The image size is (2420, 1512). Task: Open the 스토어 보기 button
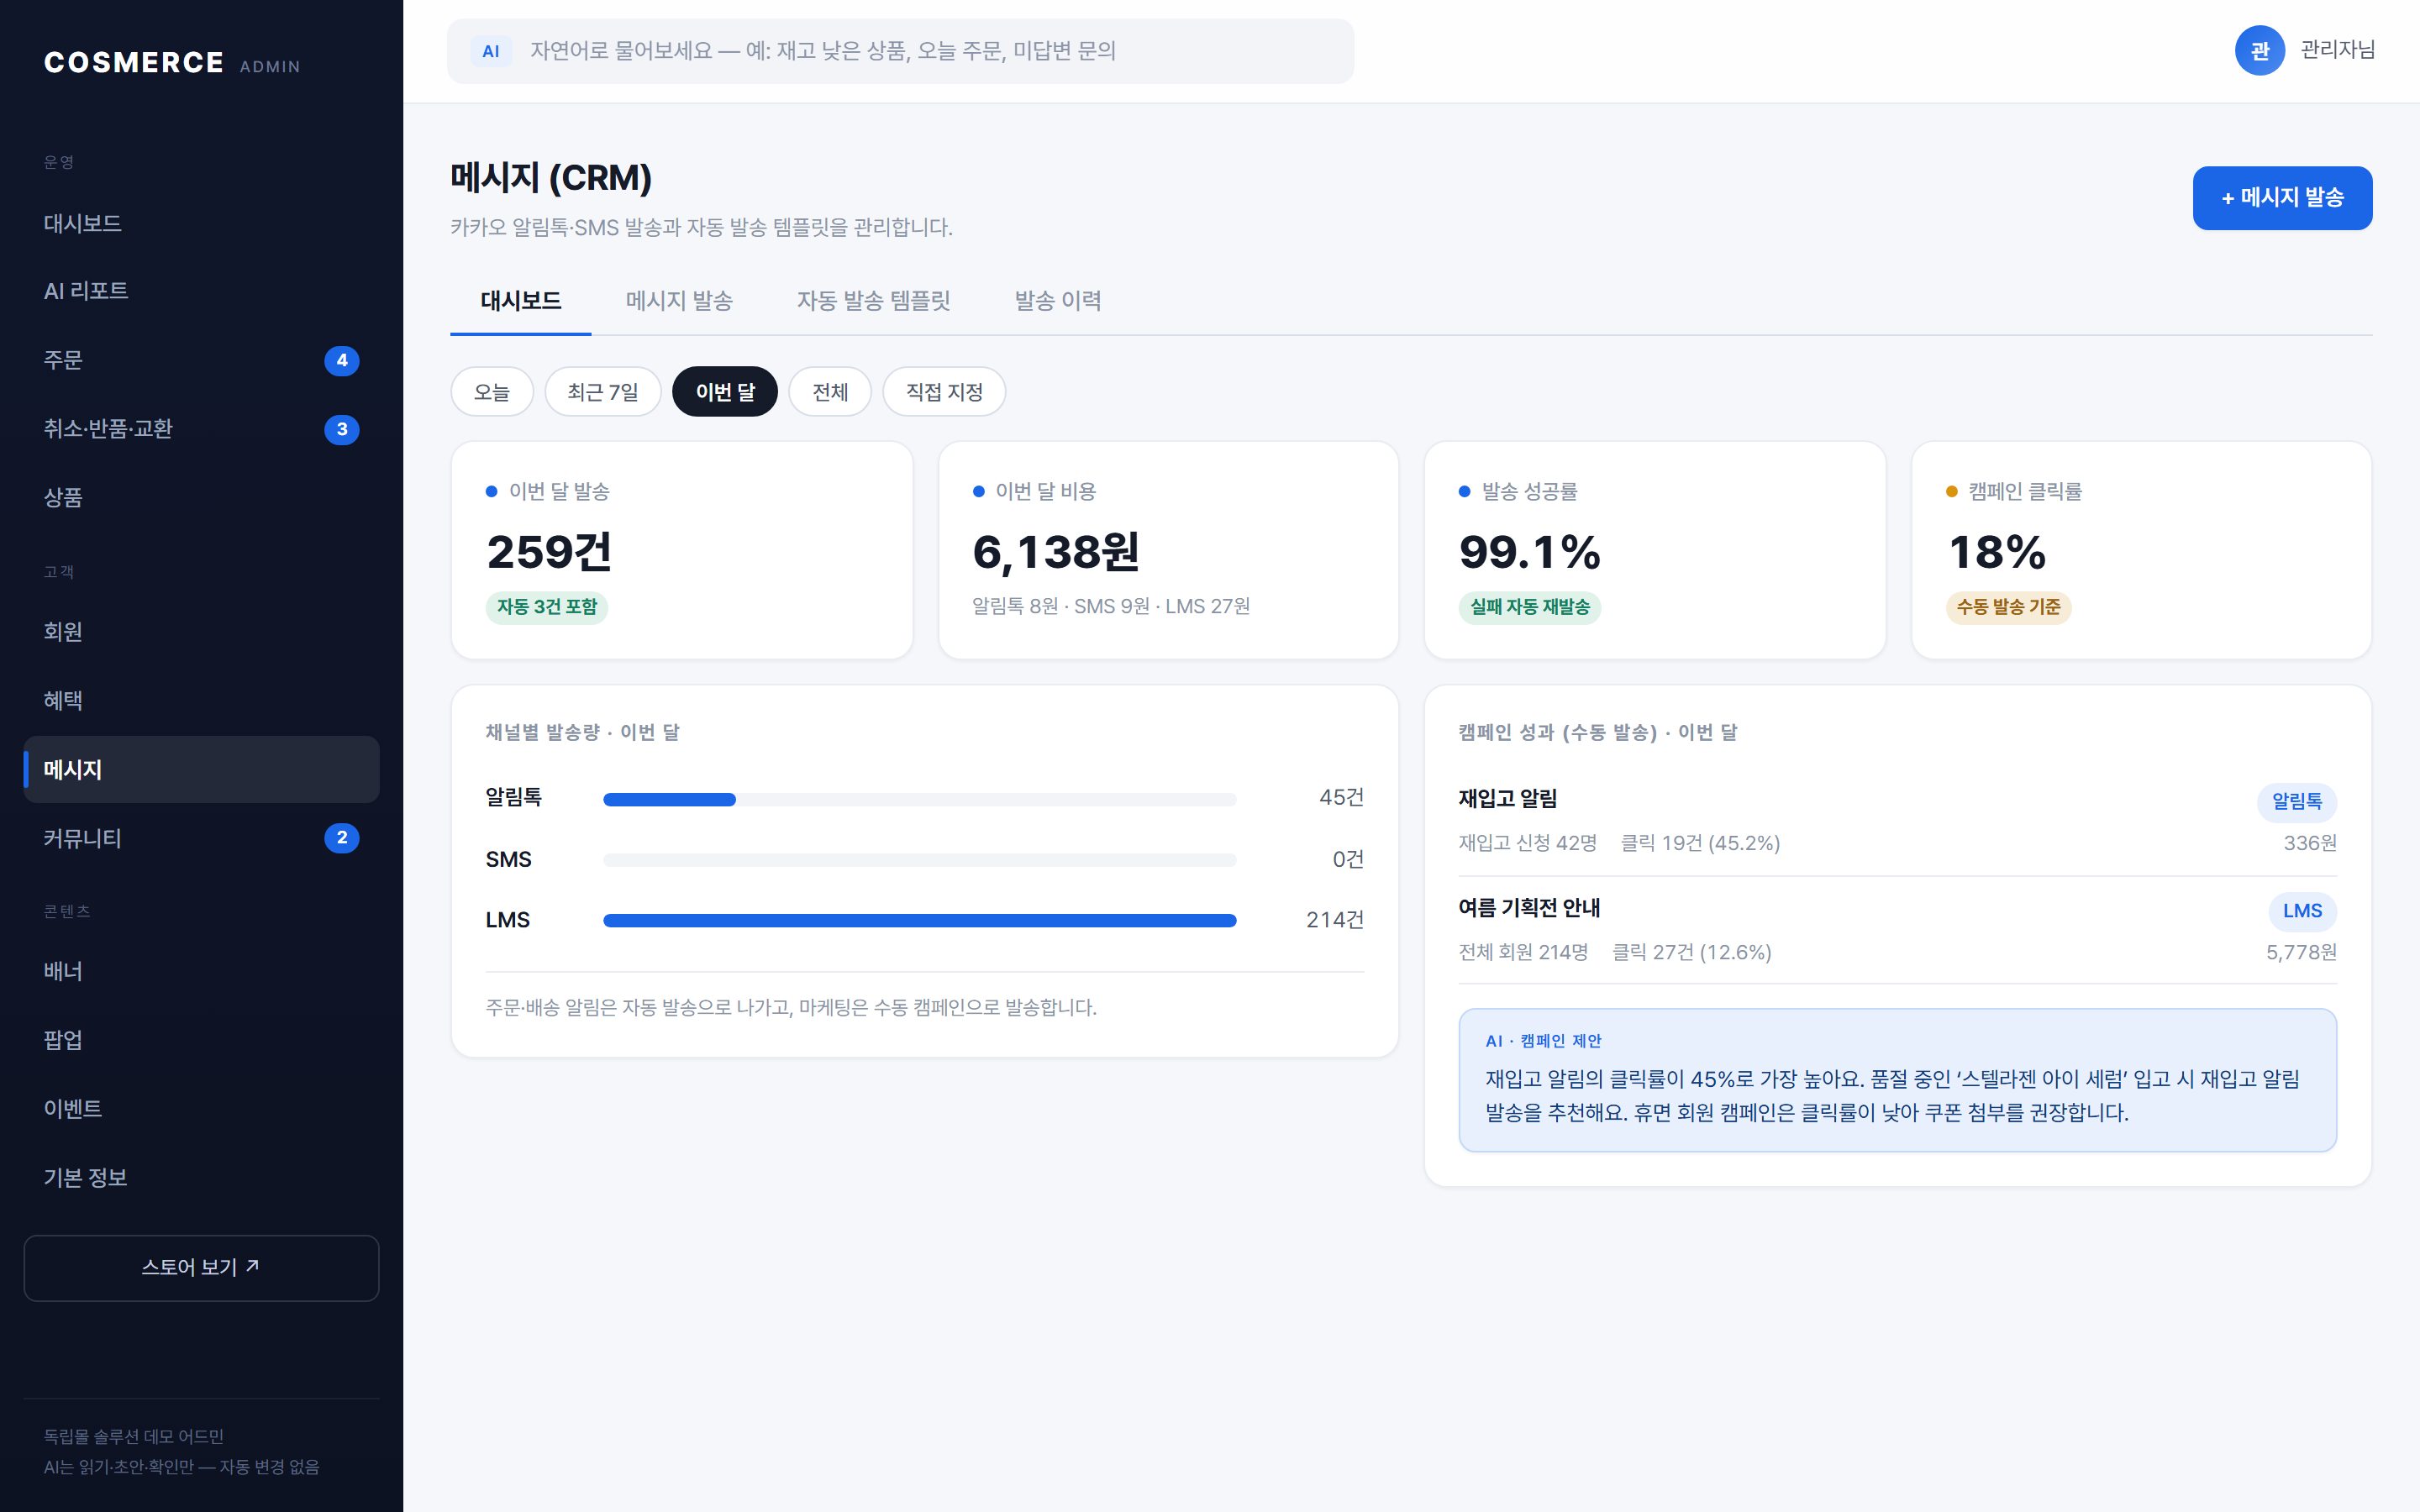click(201, 1268)
